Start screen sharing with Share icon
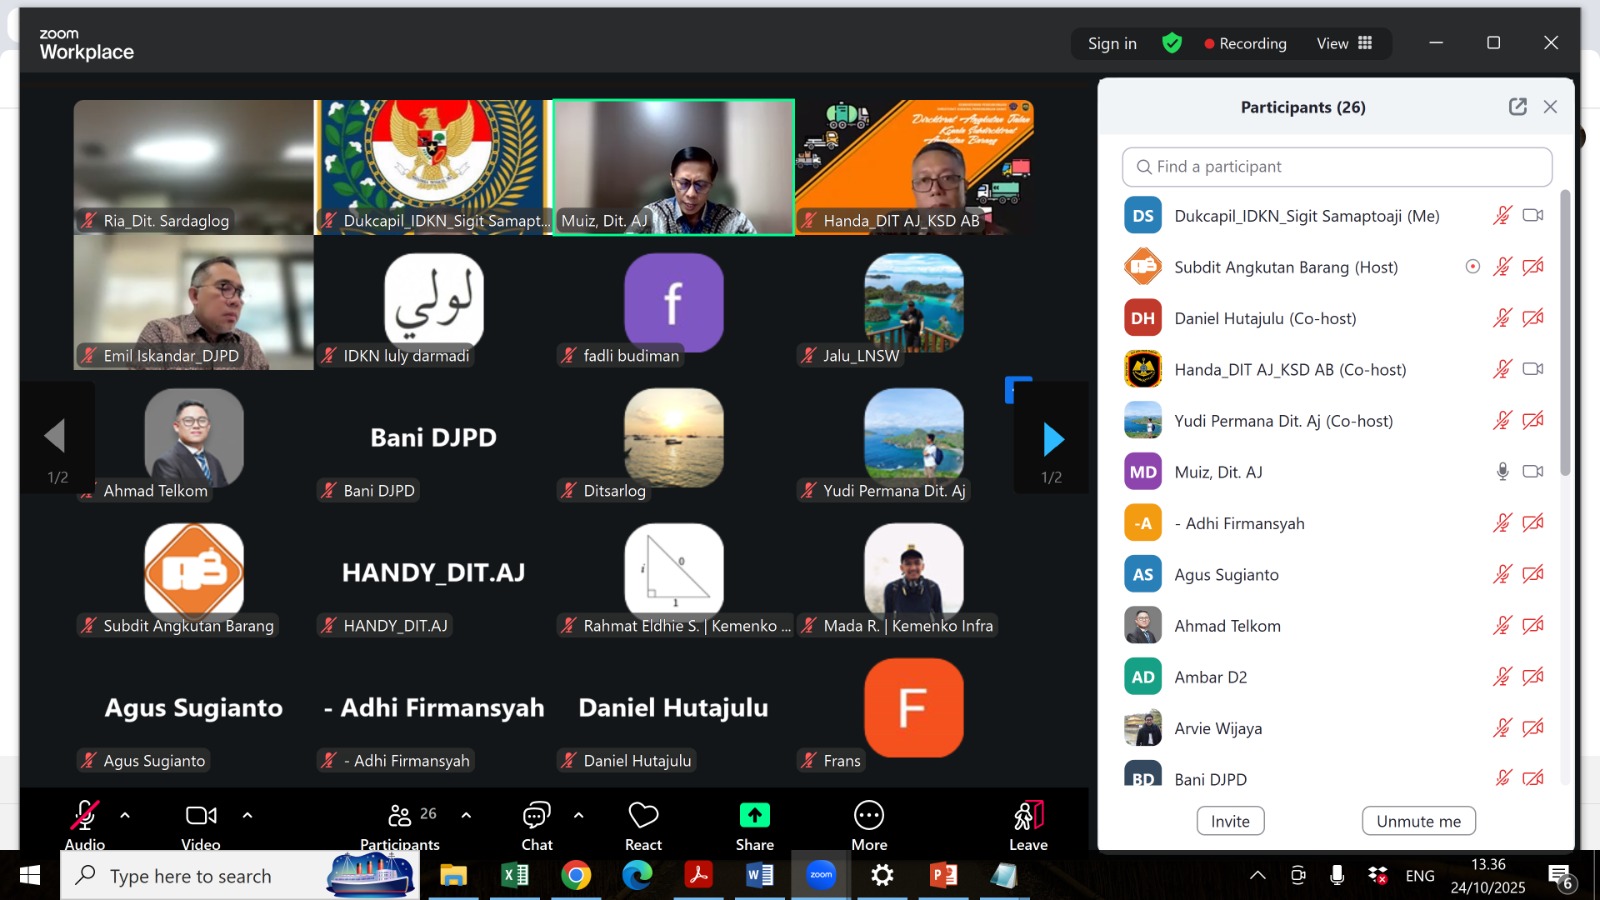This screenshot has height=900, width=1600. click(754, 817)
